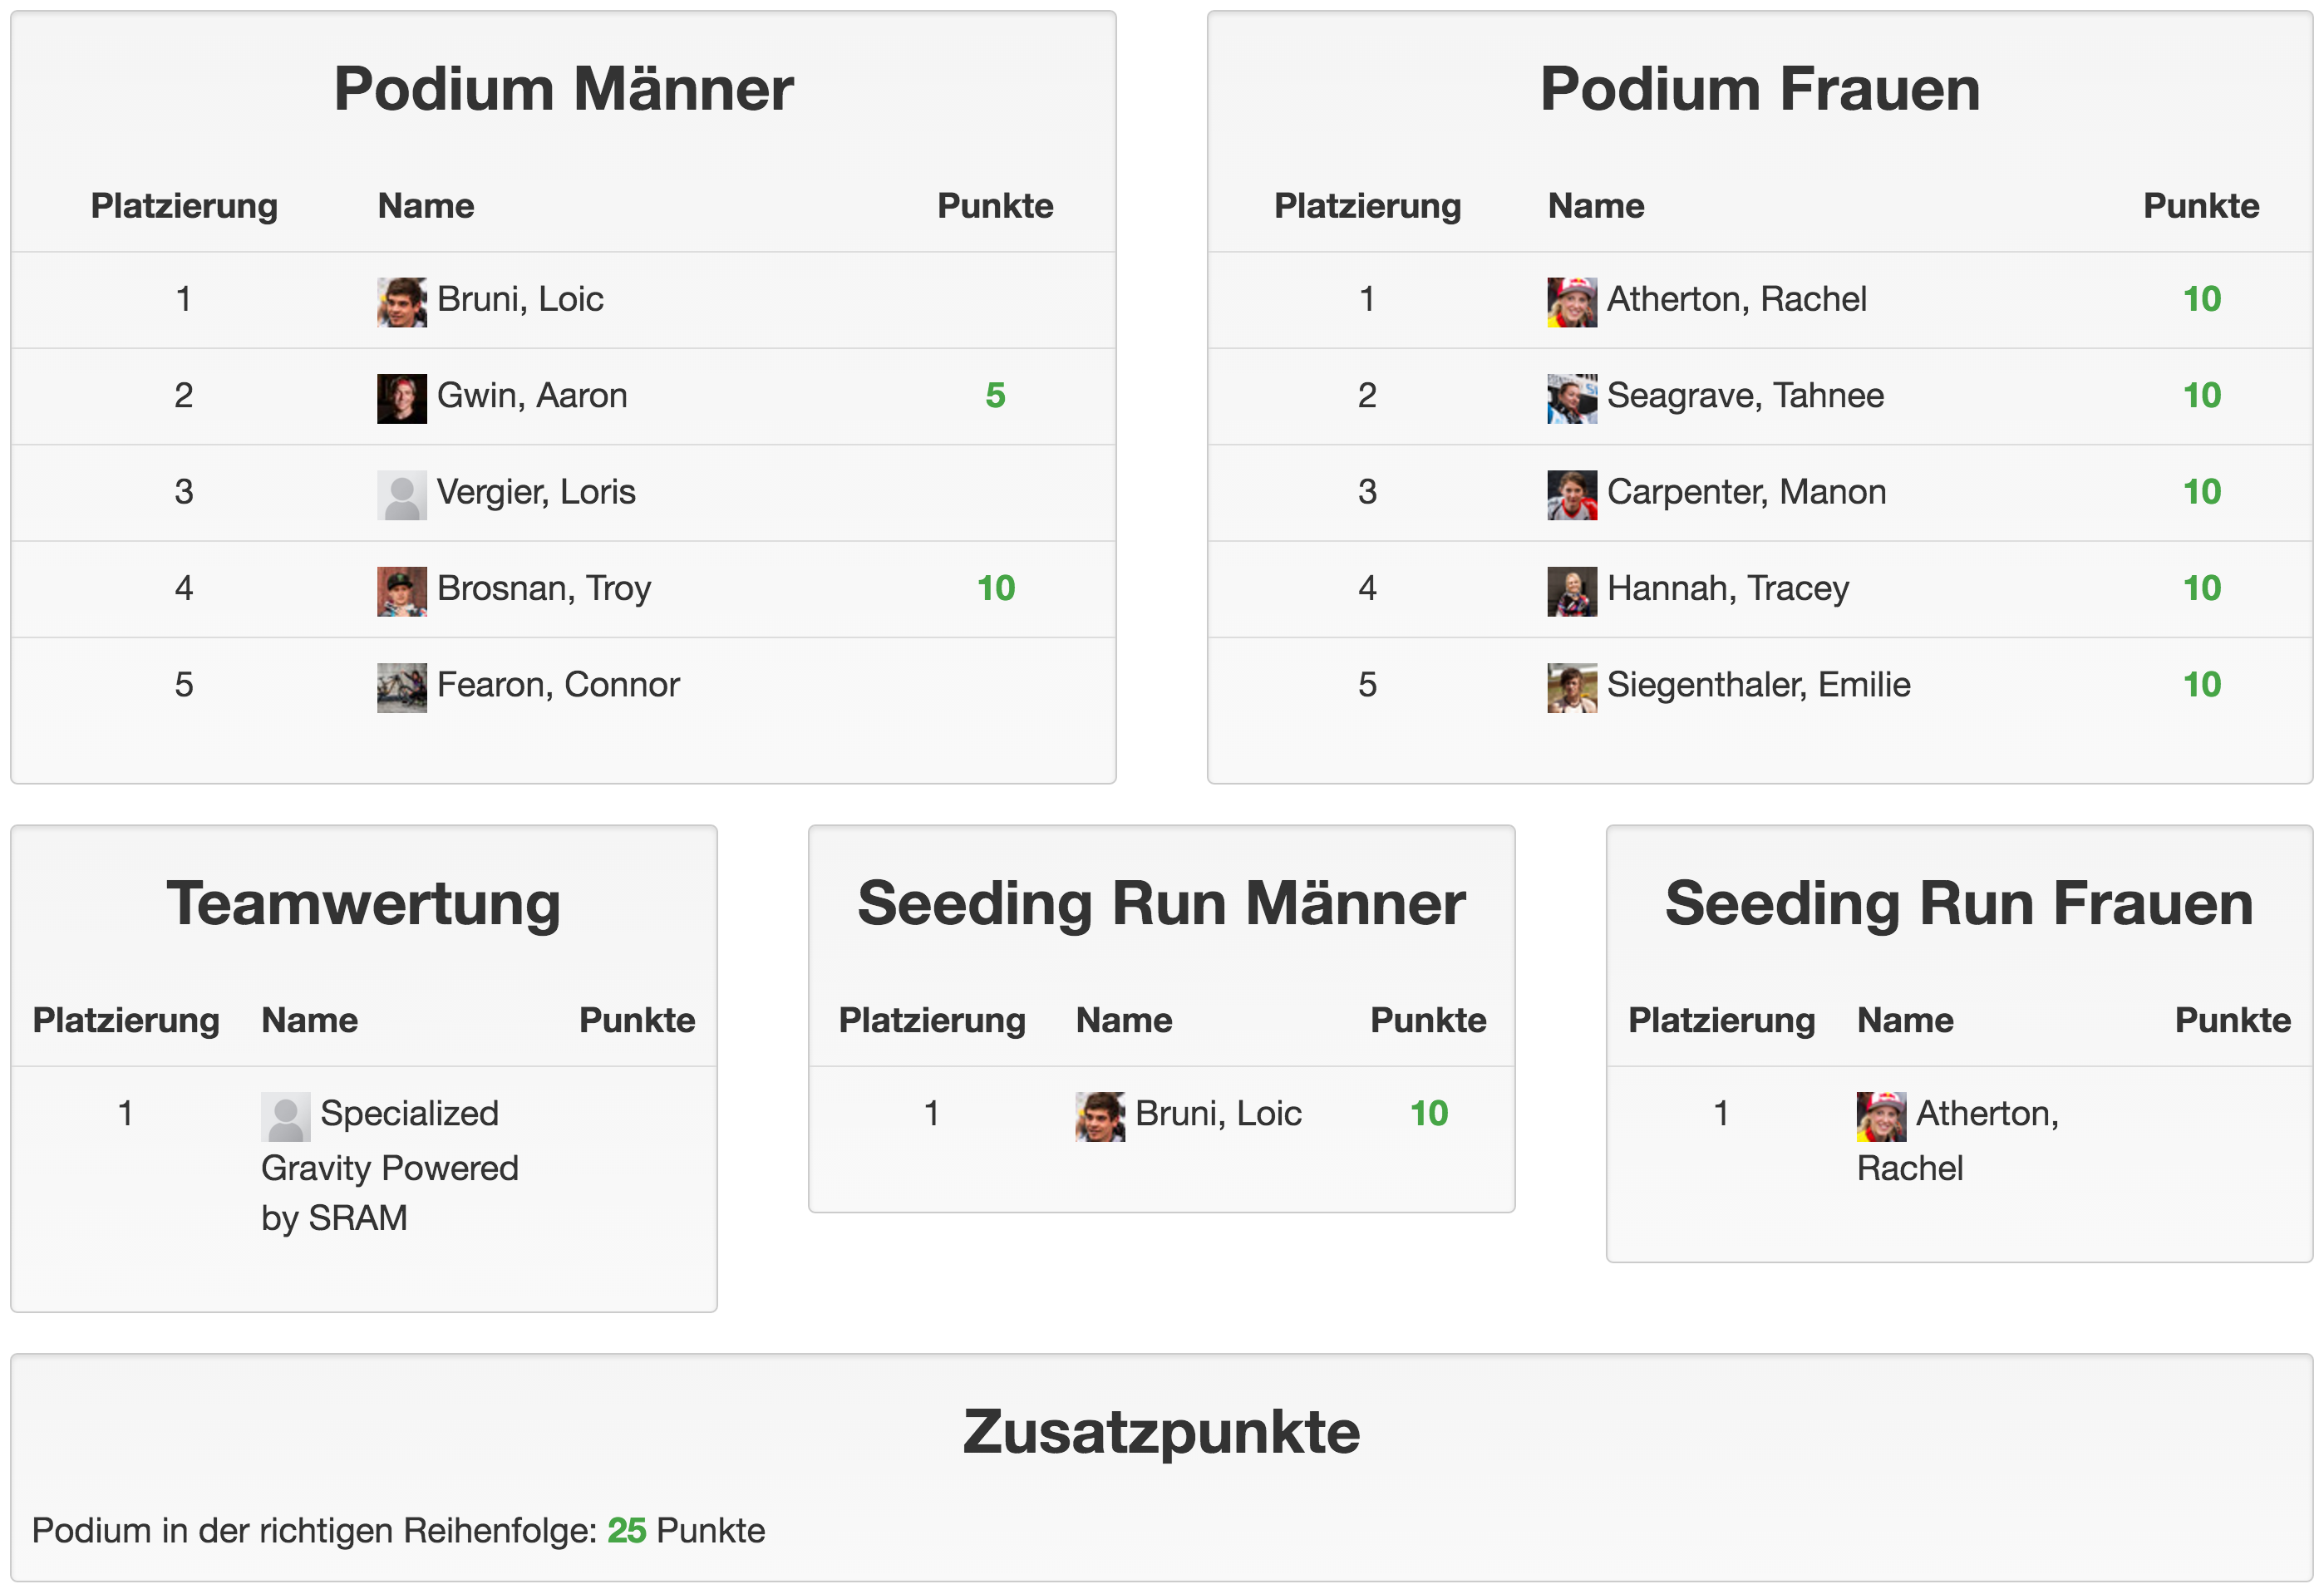Click the Teamwertung panel heading
The height and width of the screenshot is (1594, 2324).
click(364, 904)
